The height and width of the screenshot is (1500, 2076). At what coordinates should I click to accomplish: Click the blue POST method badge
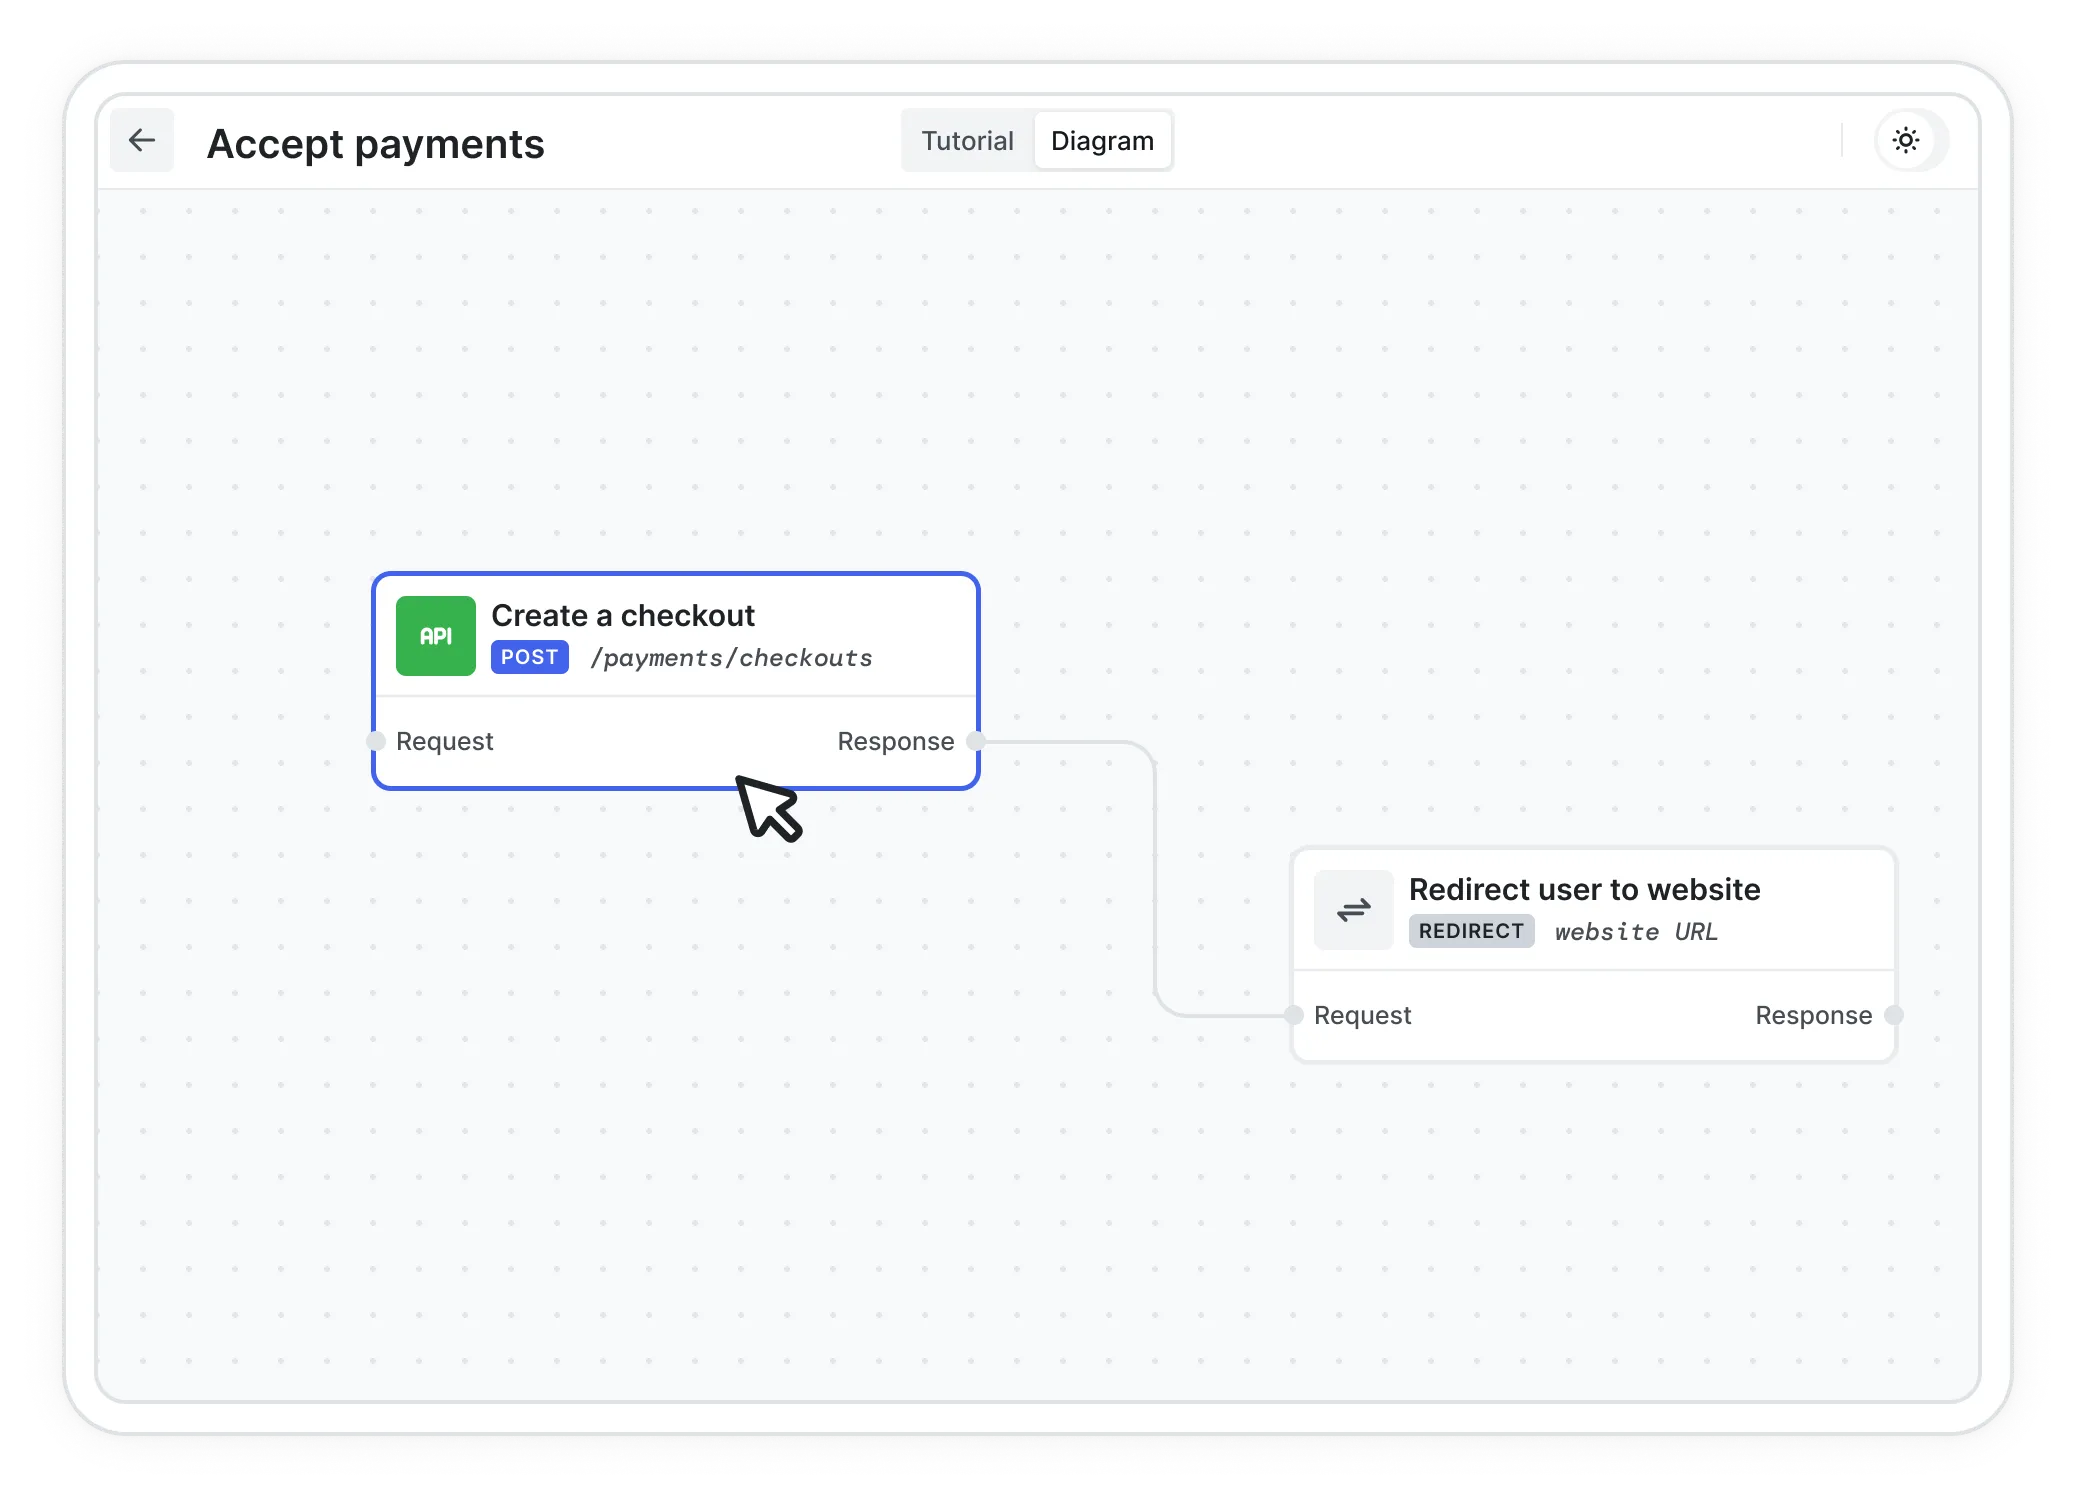[529, 657]
